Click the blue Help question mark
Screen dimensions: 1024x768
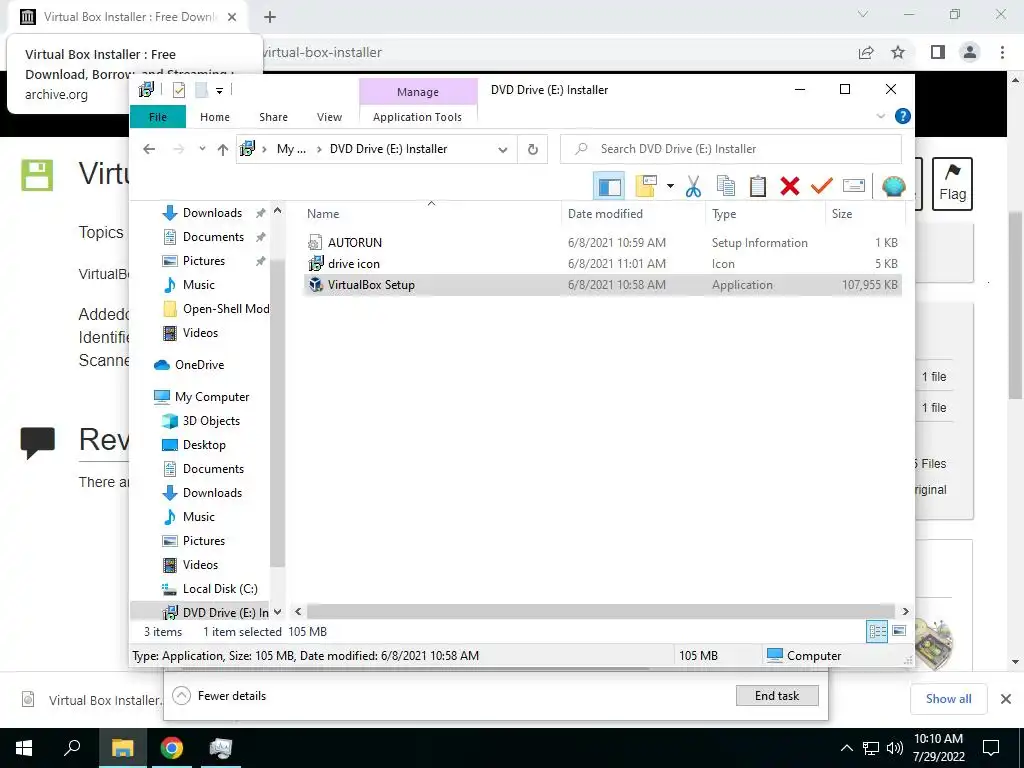tap(903, 116)
